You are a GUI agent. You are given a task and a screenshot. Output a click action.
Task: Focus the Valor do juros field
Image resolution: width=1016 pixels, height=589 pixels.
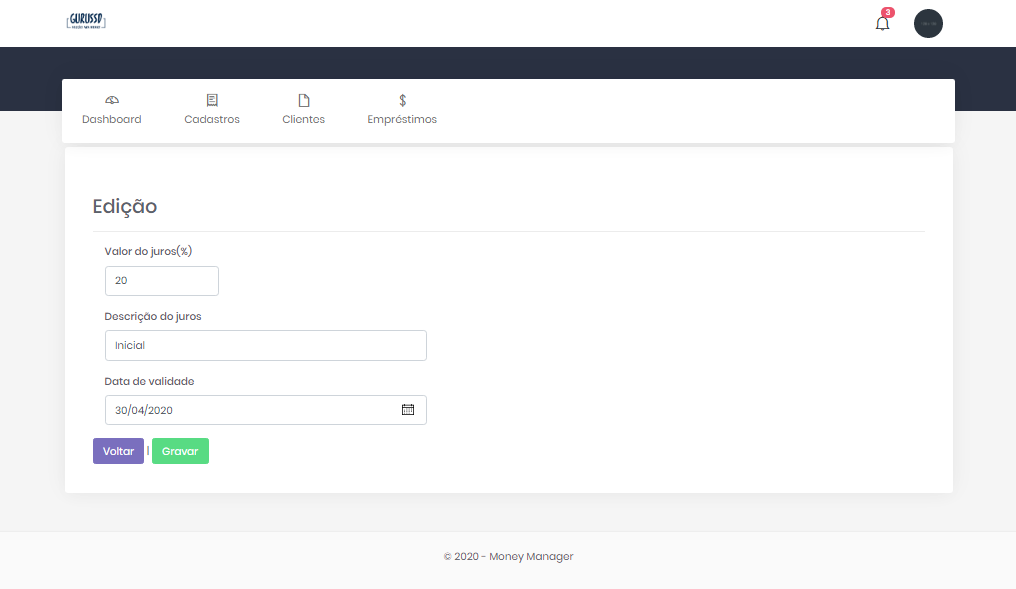pyautogui.click(x=161, y=281)
